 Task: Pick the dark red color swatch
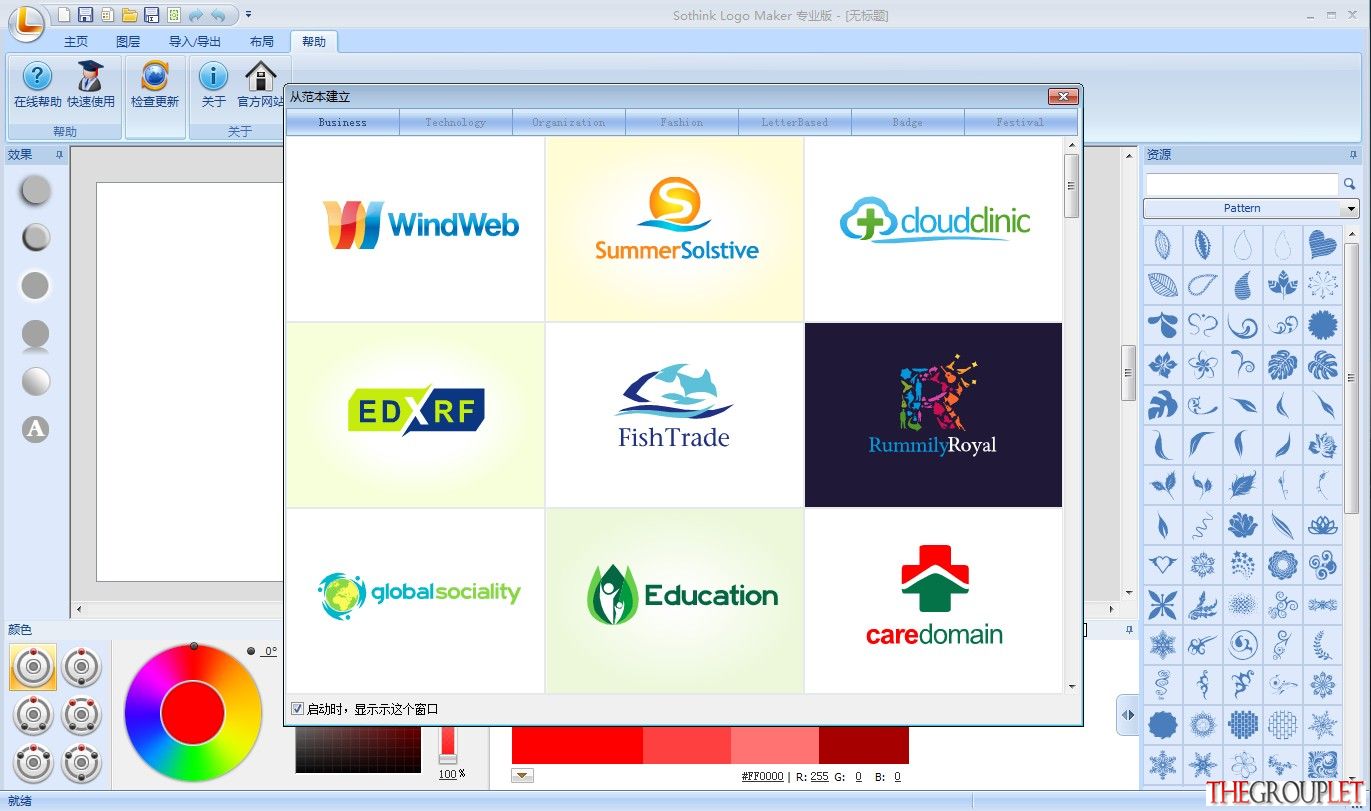click(x=864, y=745)
